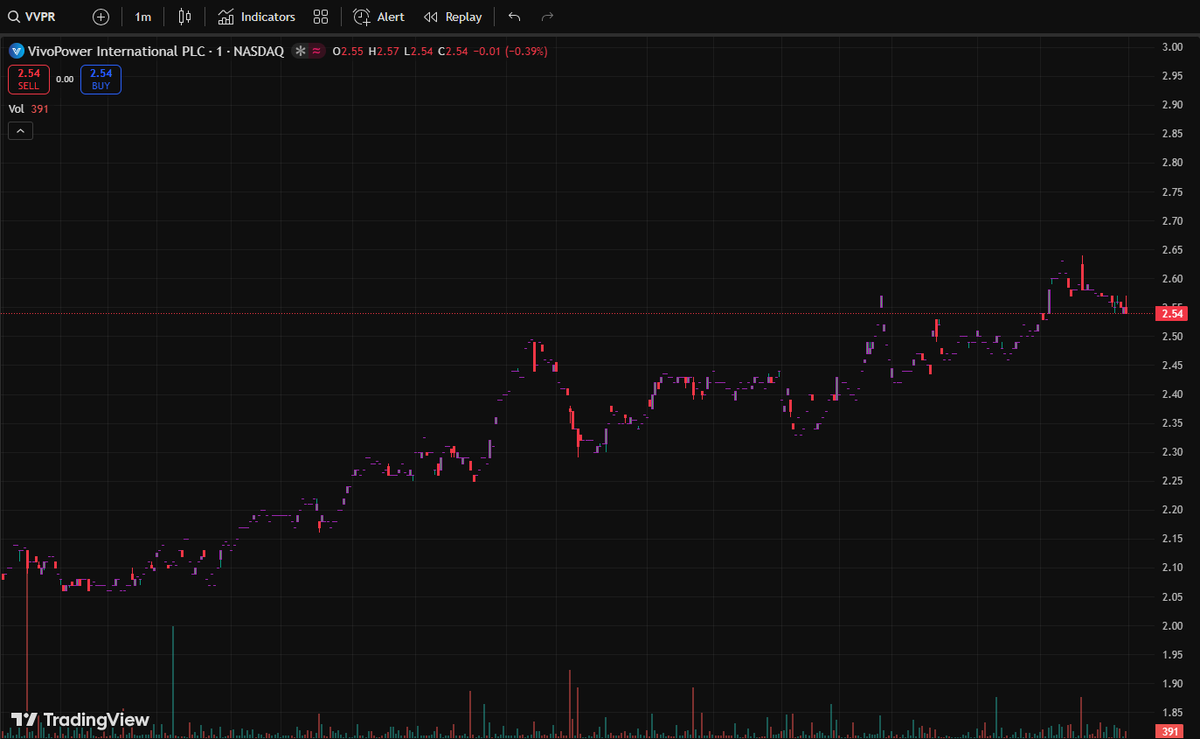1200x739 pixels.
Task: Open the indicator templates grid icon
Action: click(320, 17)
